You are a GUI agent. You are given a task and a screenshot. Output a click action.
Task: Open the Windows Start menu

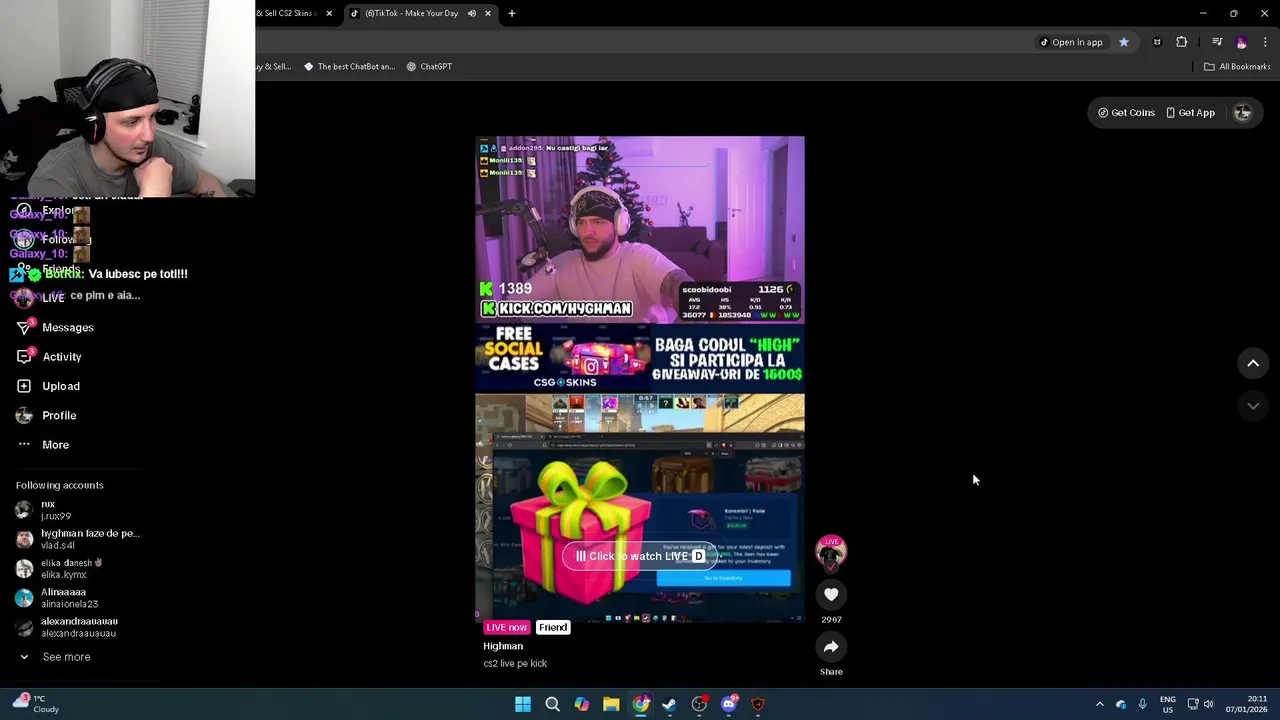pos(523,704)
